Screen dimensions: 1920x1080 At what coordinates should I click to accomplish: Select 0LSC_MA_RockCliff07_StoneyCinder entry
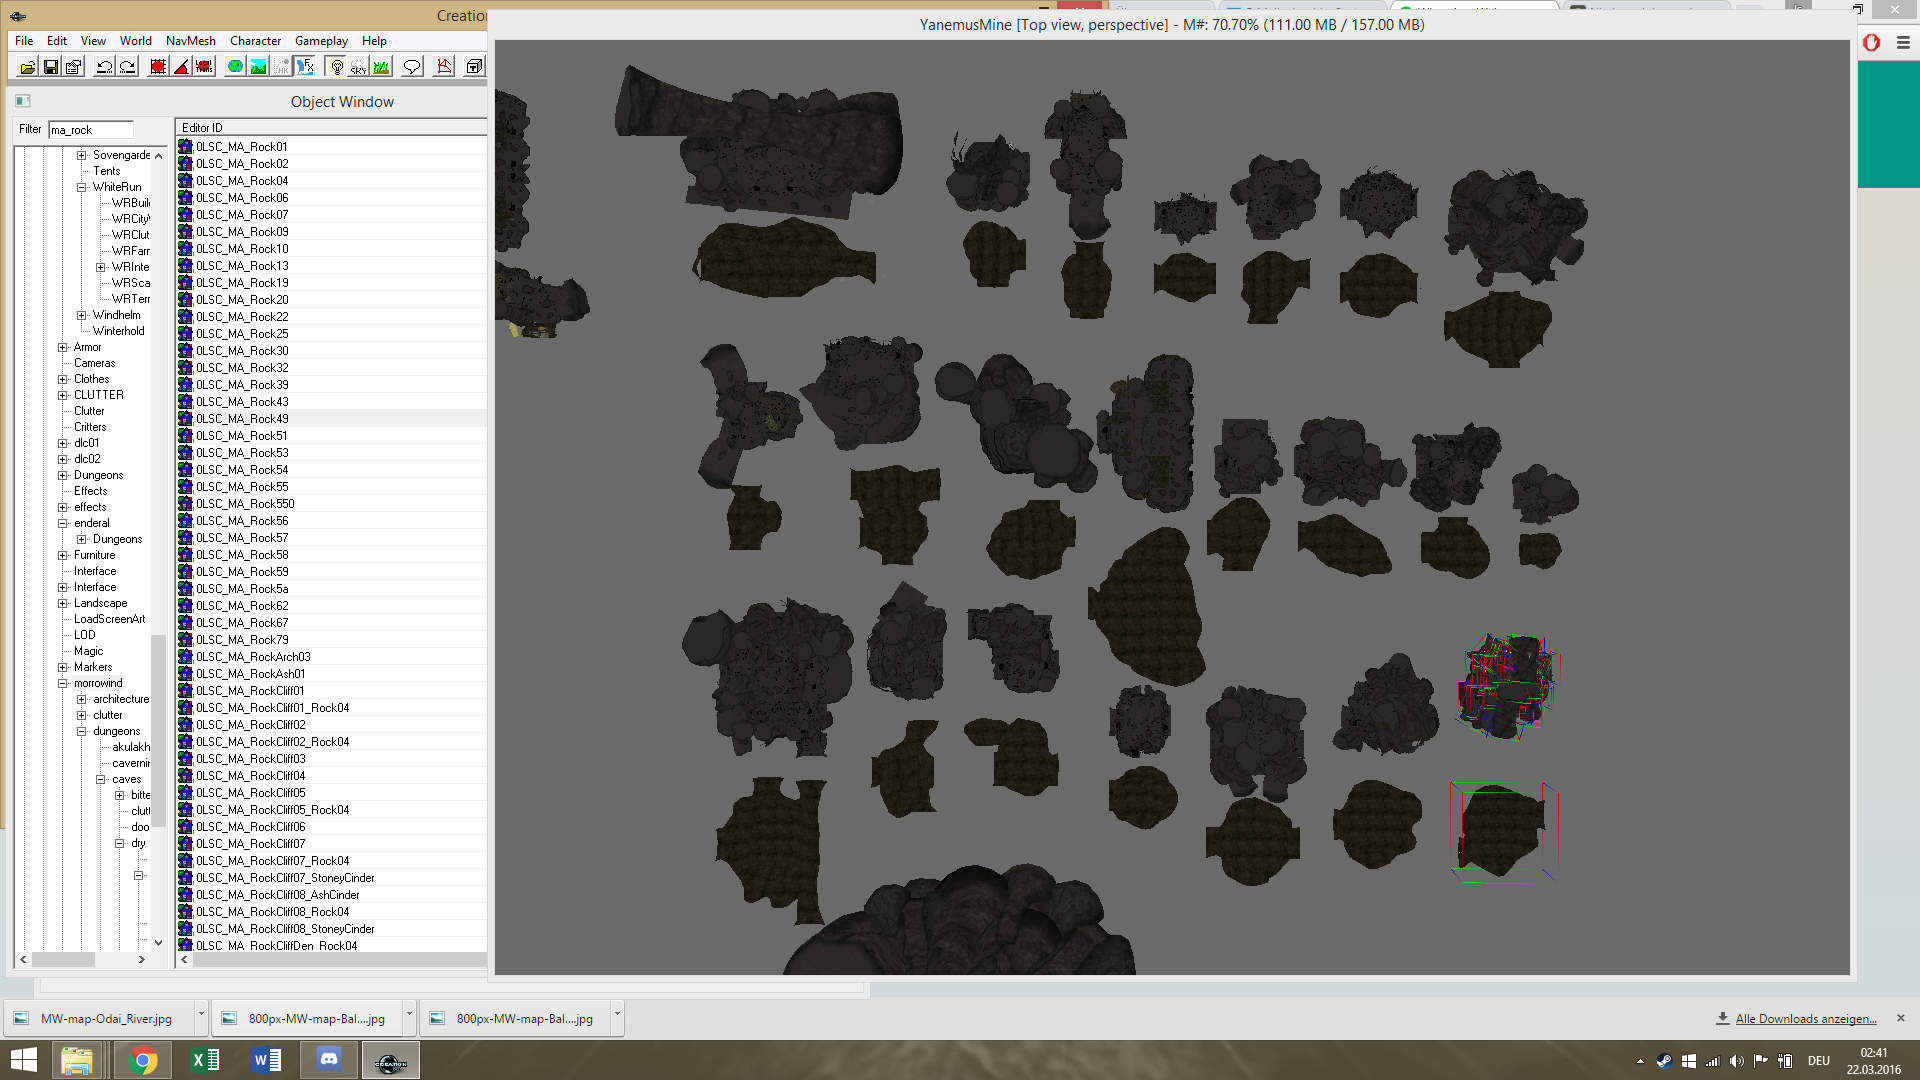285,878
